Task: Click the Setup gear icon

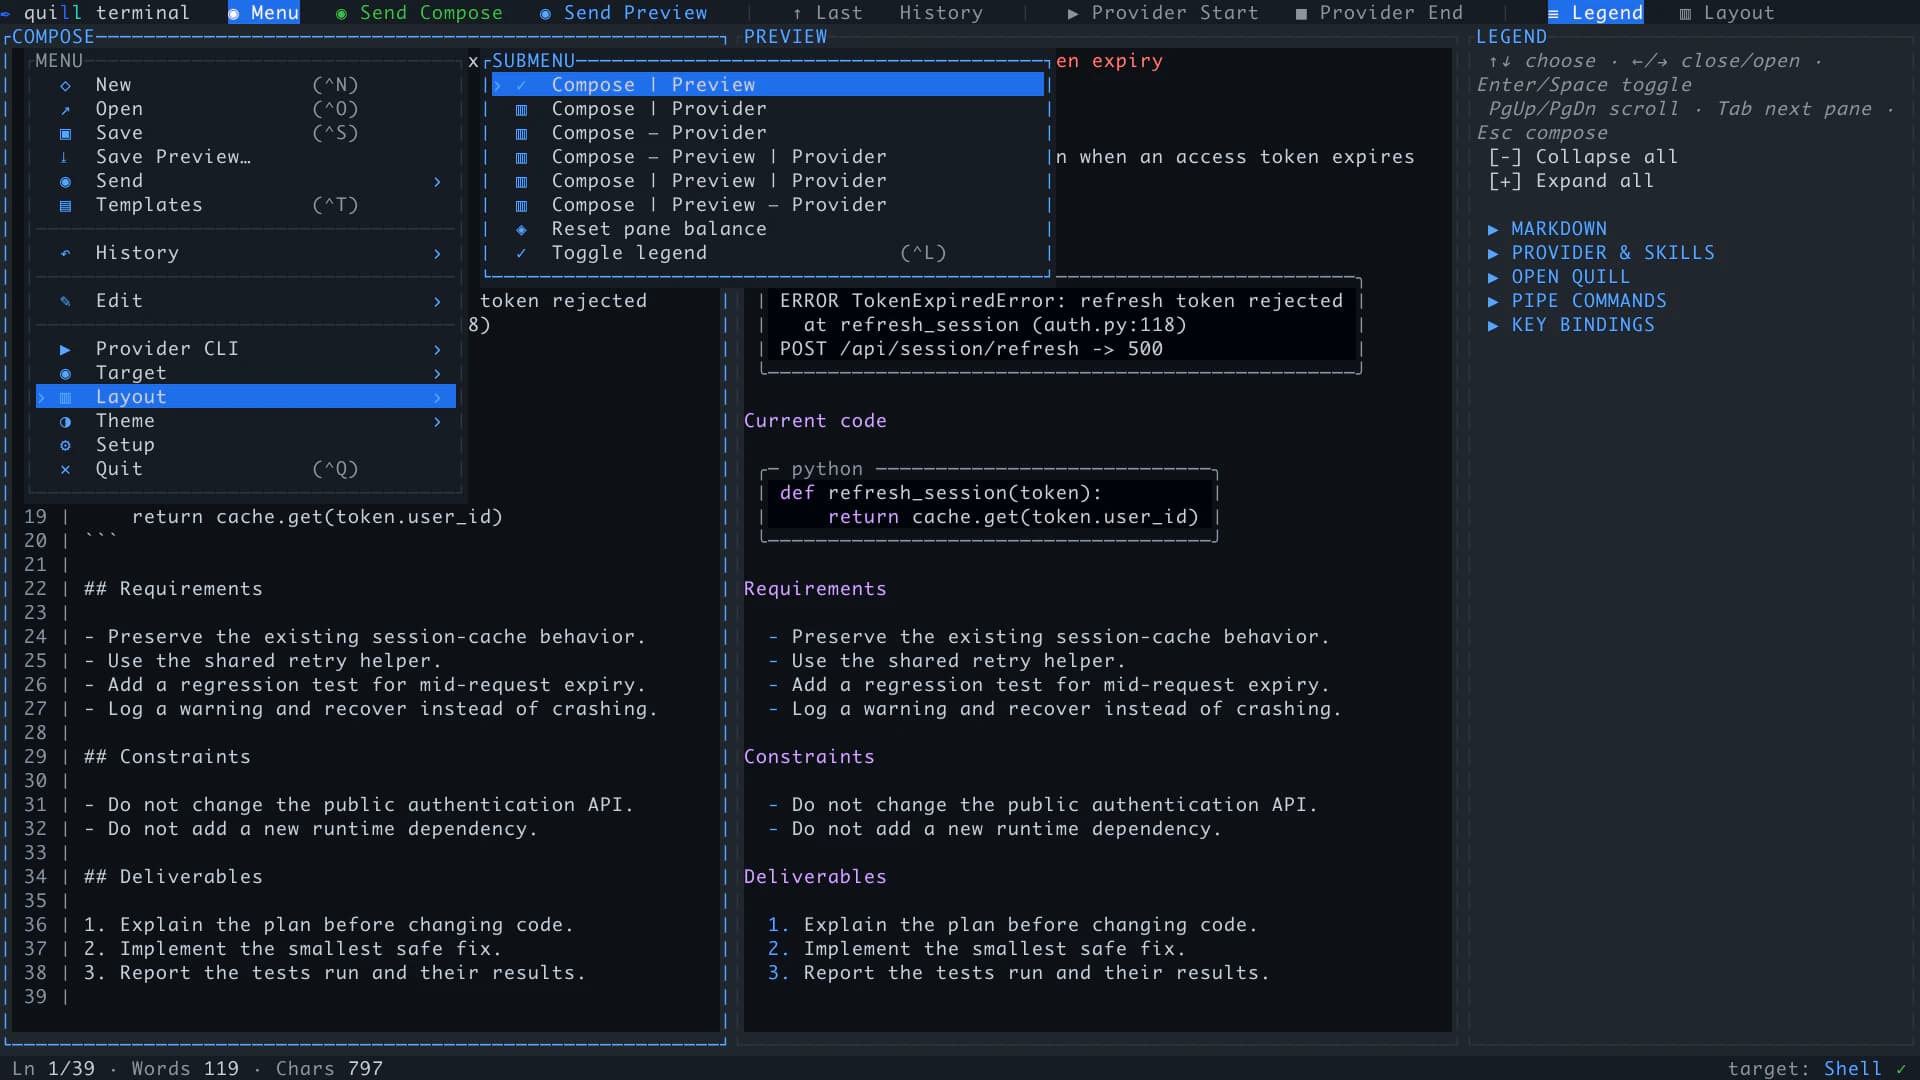Action: 65,445
